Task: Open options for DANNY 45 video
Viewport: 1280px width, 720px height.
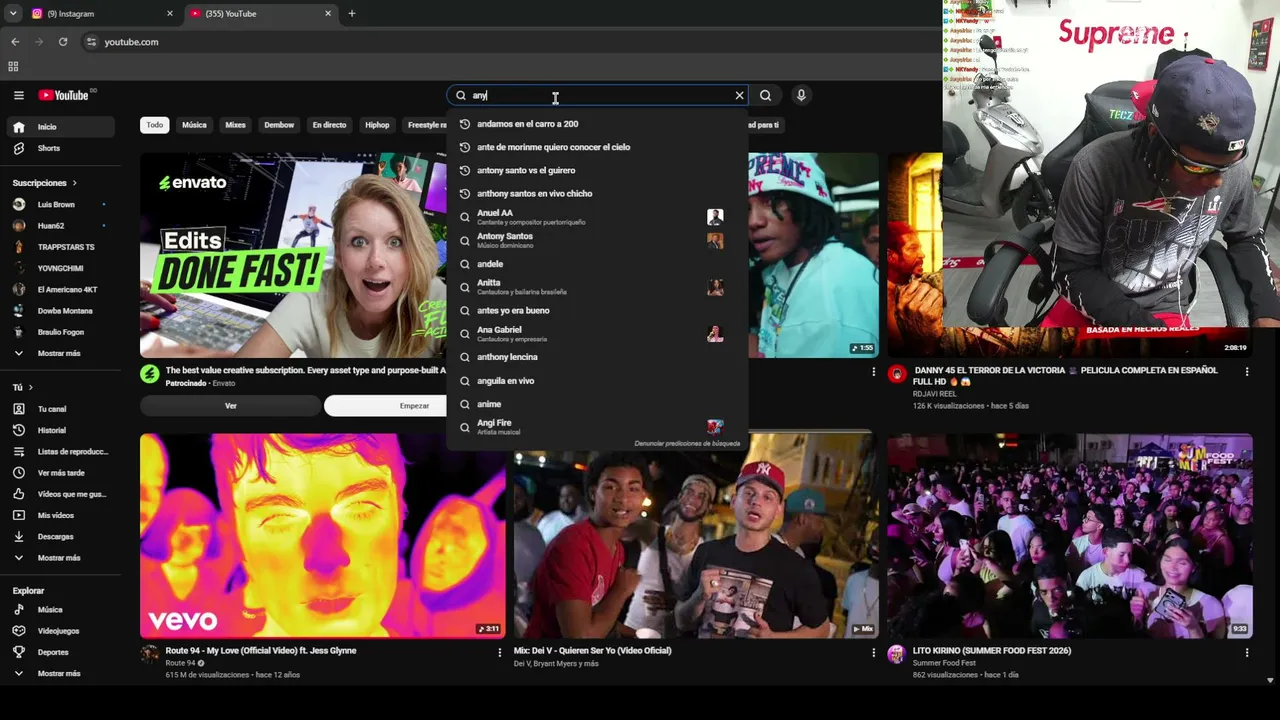Action: [1247, 372]
